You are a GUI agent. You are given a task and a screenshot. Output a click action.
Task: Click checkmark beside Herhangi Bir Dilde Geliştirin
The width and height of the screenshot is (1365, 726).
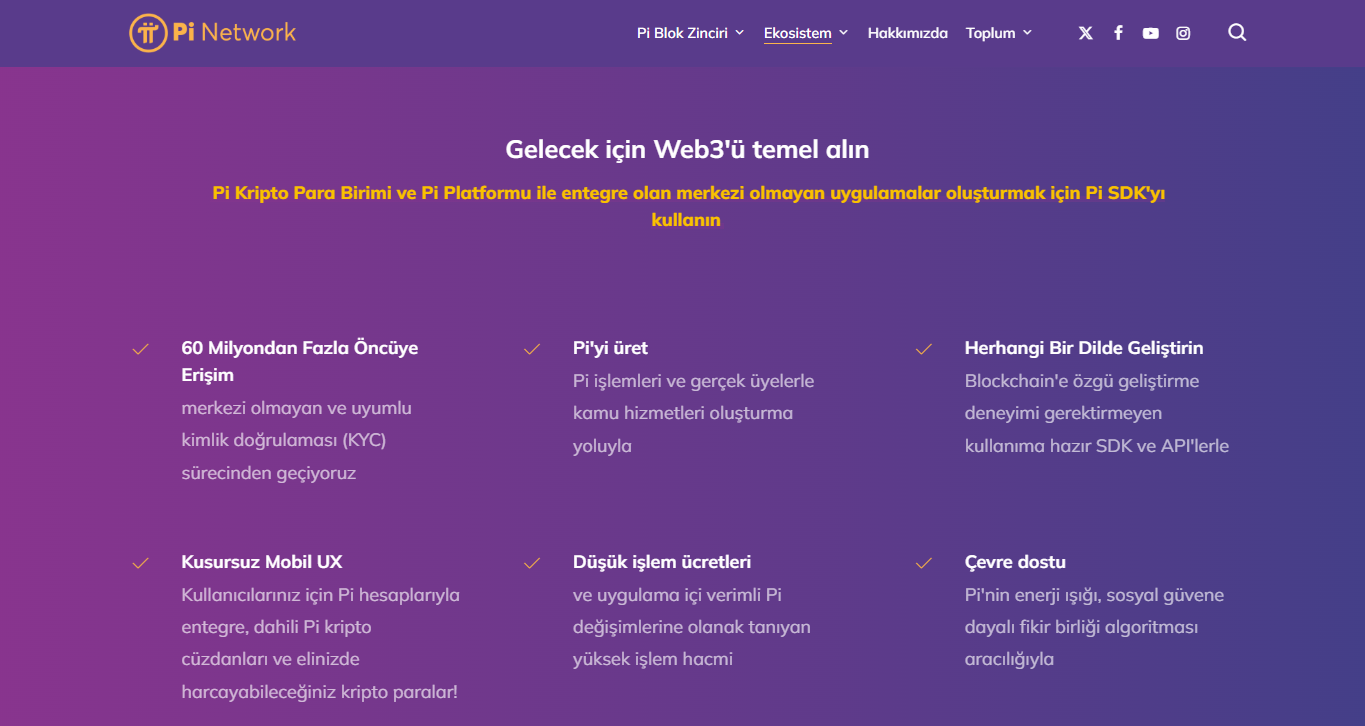coord(924,349)
